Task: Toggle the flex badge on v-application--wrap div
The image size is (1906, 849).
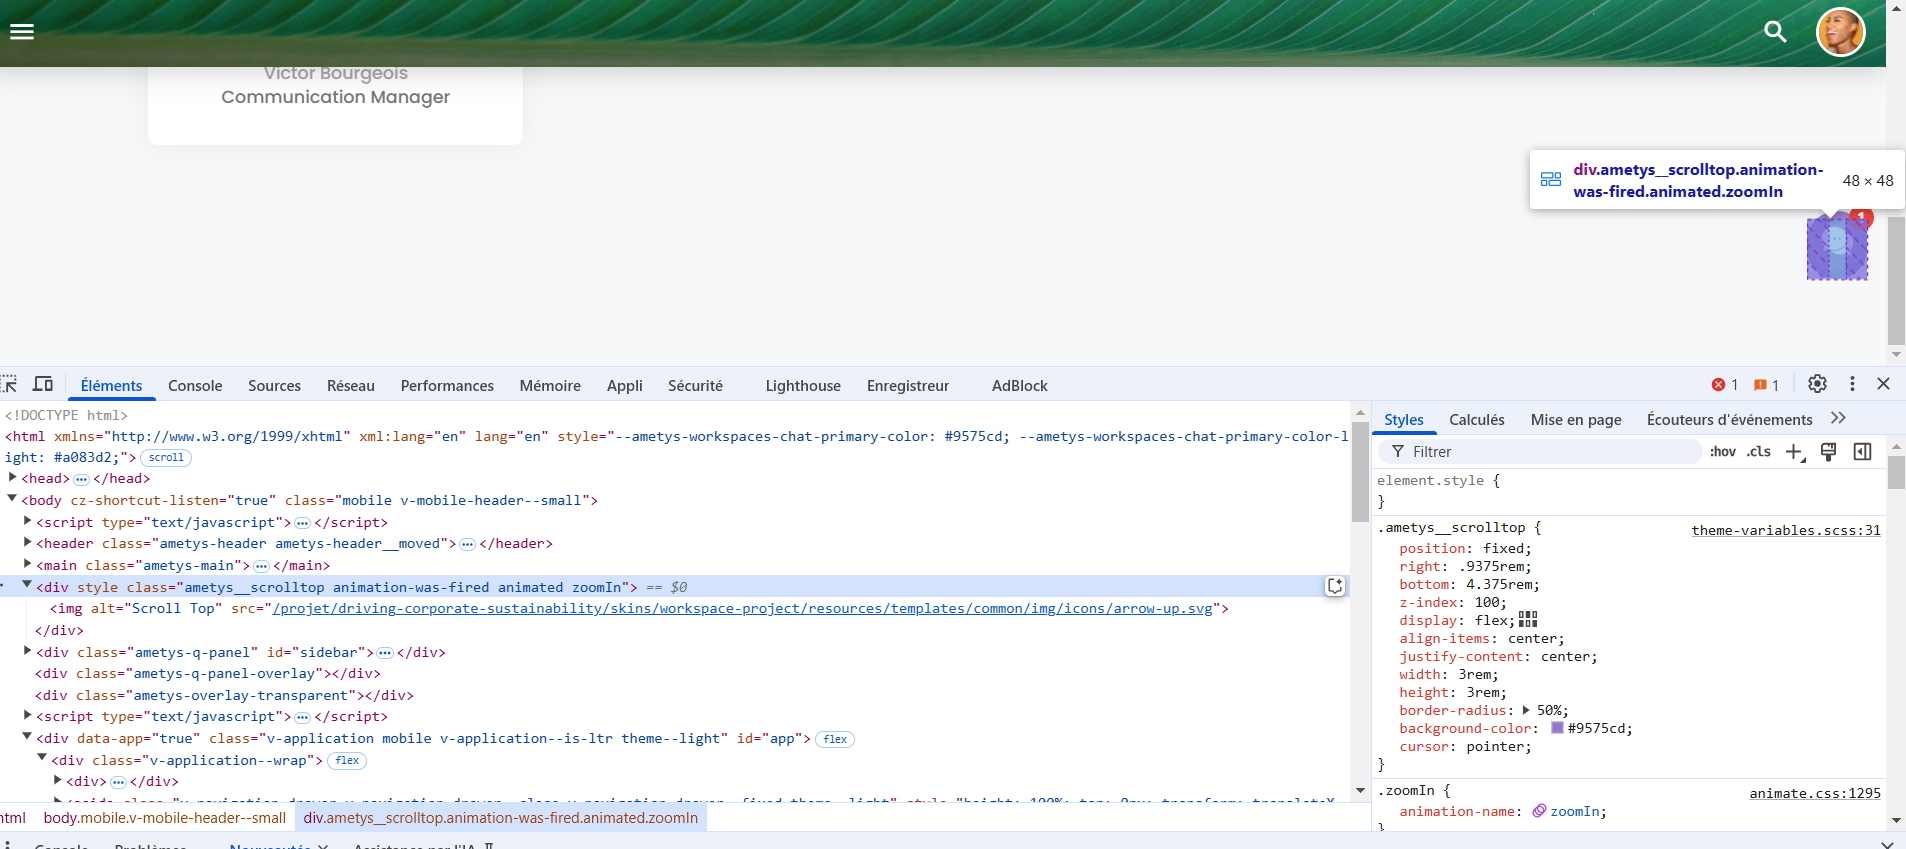Action: click(348, 761)
